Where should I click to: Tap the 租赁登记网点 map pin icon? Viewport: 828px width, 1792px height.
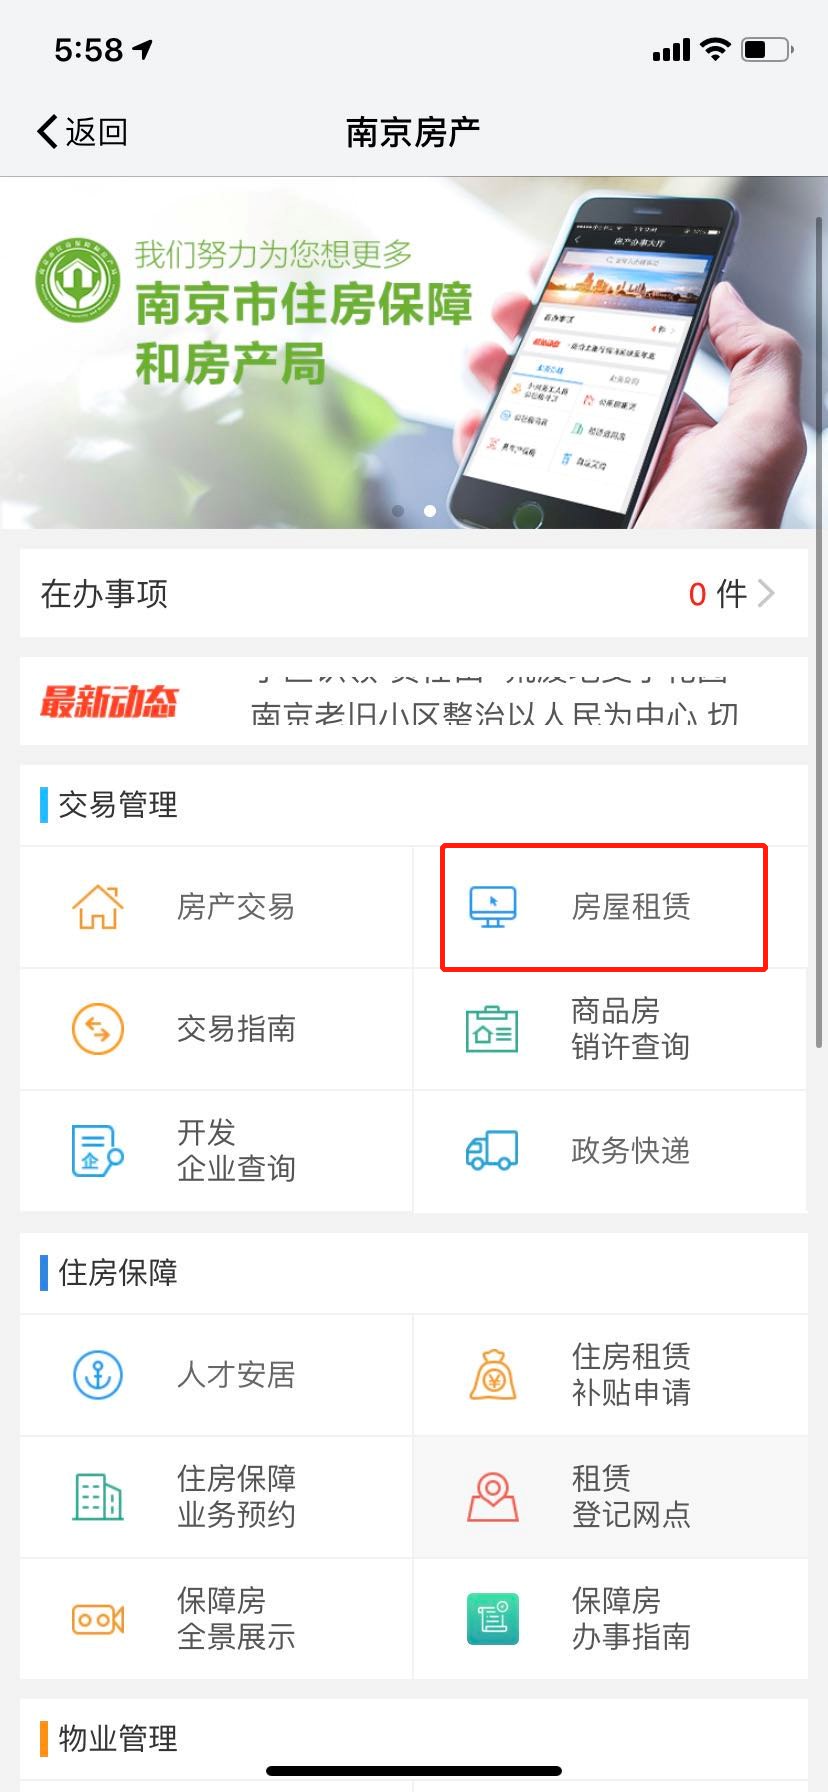click(x=493, y=1497)
